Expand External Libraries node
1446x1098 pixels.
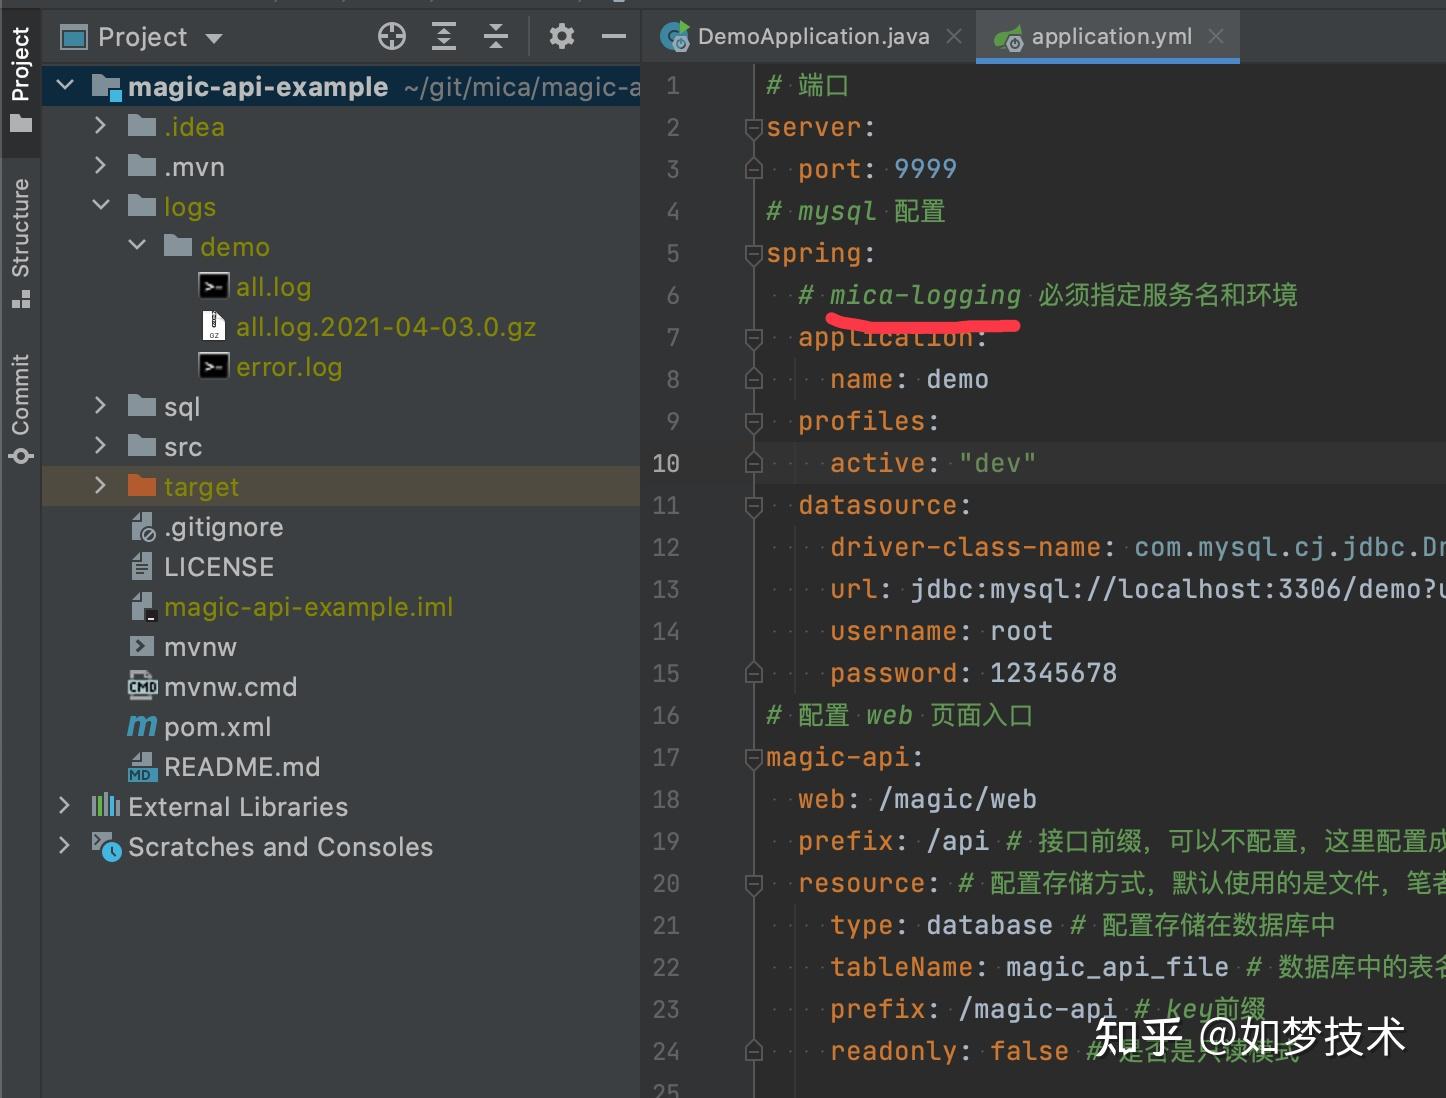(x=64, y=805)
